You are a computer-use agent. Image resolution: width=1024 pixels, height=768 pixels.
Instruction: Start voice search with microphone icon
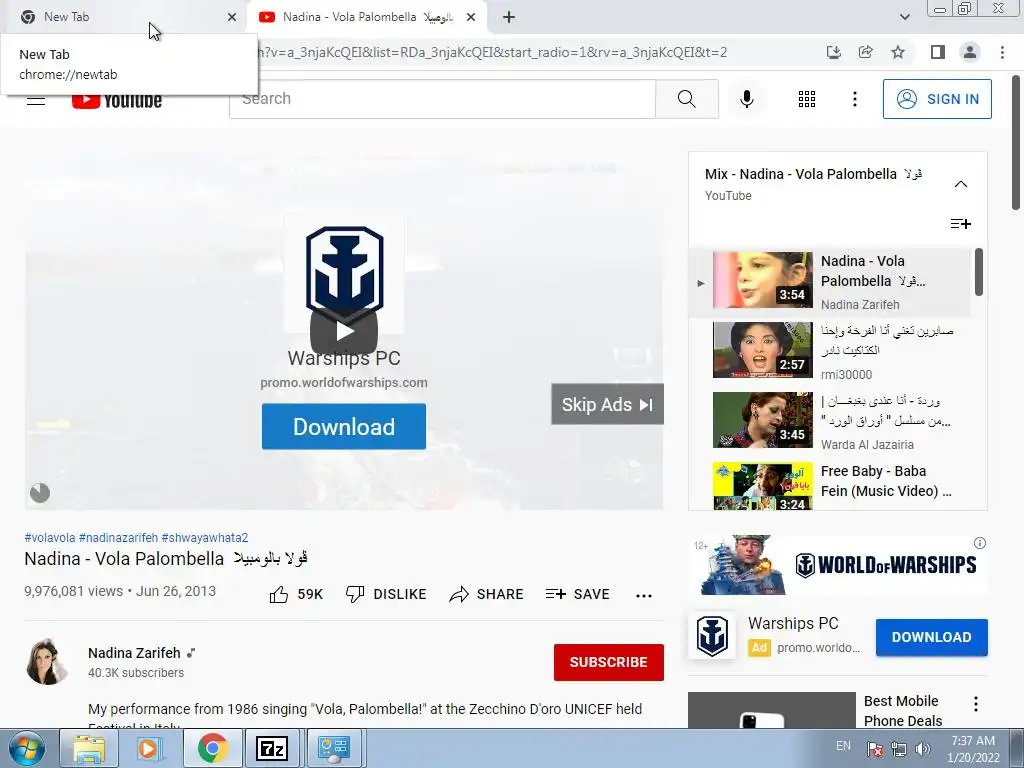click(x=746, y=99)
